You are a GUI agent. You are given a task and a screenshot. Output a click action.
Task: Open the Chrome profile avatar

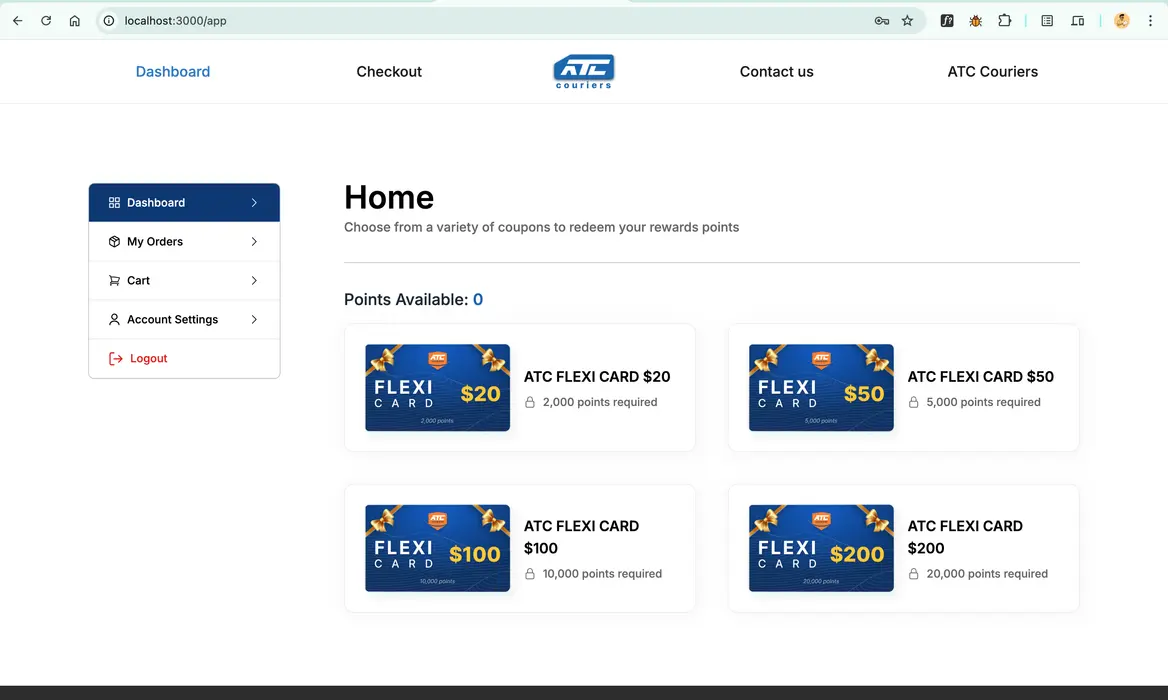click(1122, 21)
